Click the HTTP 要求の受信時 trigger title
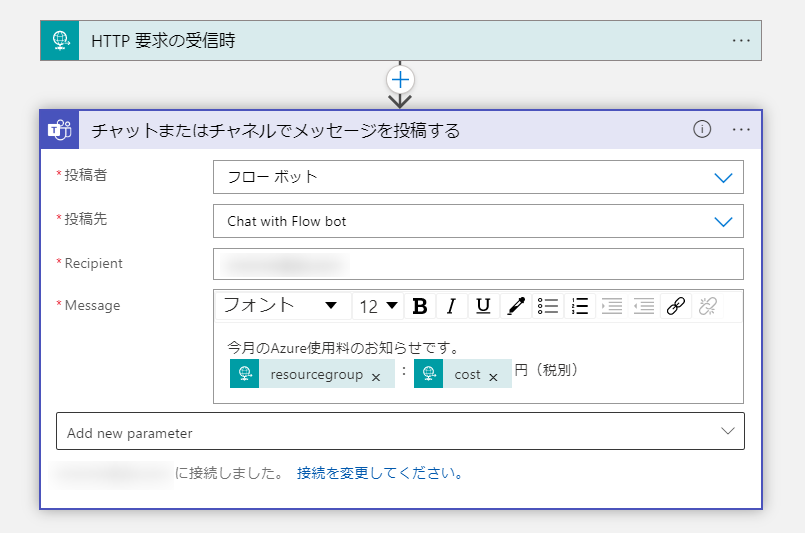The height and width of the screenshot is (533, 805). [x=163, y=41]
